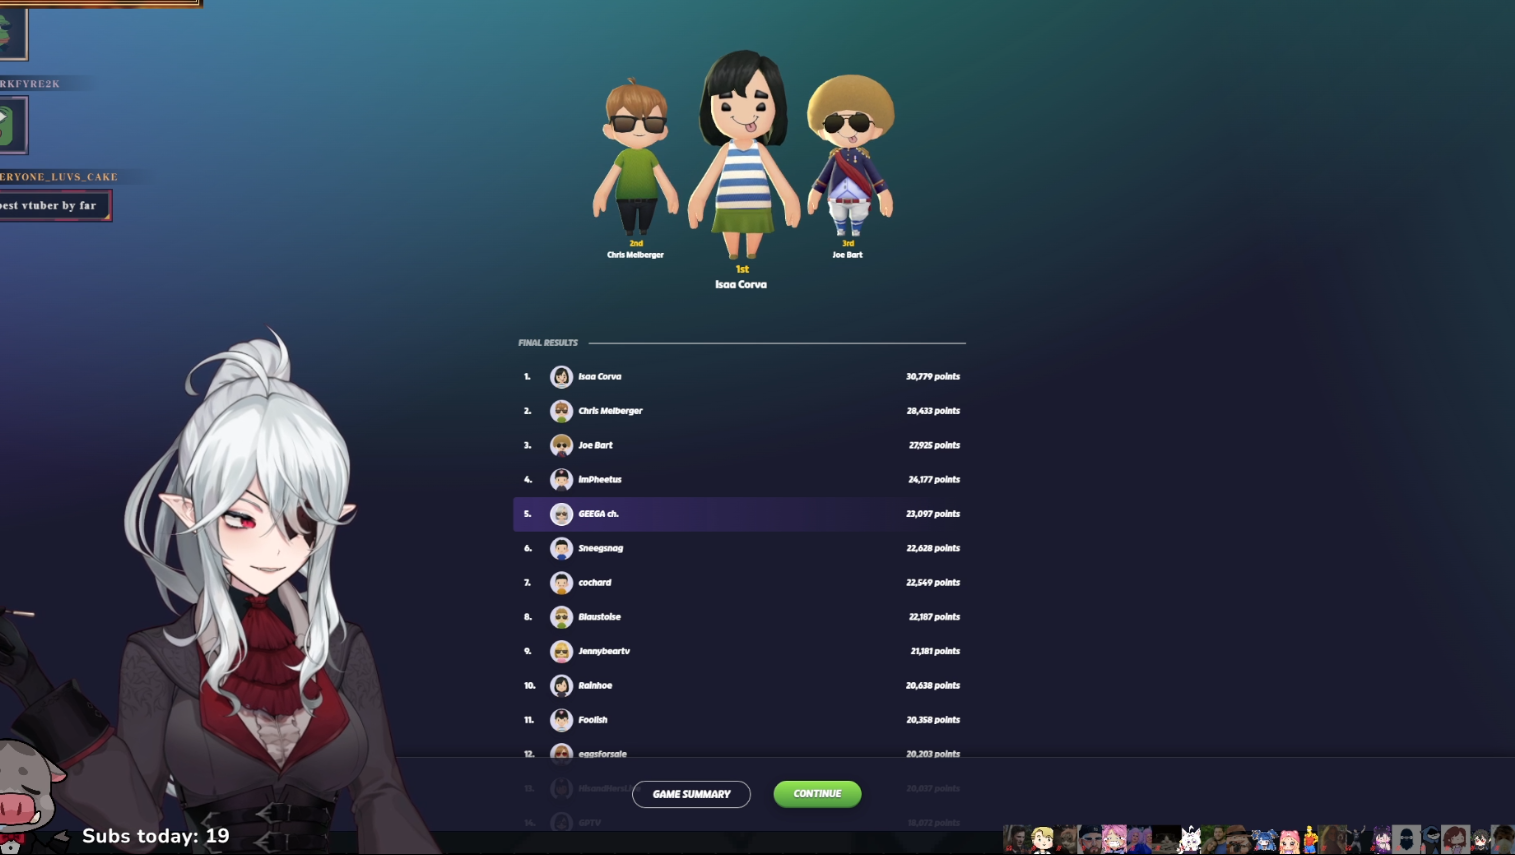Select GEEGA's score 23,097 points
The width and height of the screenshot is (1515, 855).
tap(933, 514)
